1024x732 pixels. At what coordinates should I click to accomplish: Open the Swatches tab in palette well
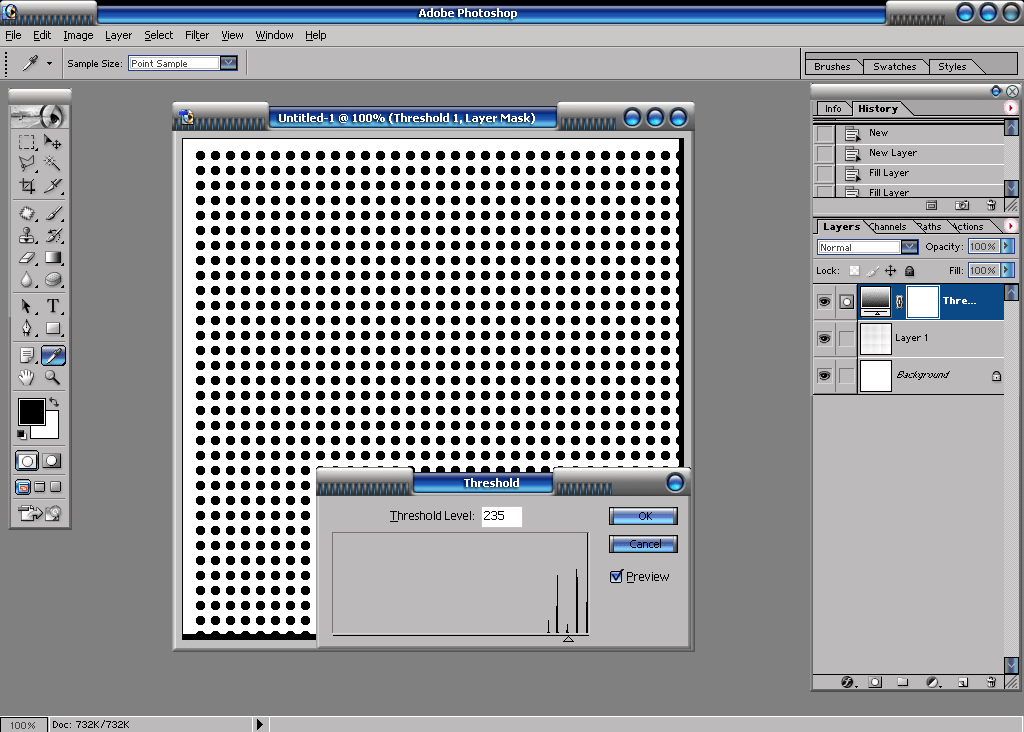(895, 67)
